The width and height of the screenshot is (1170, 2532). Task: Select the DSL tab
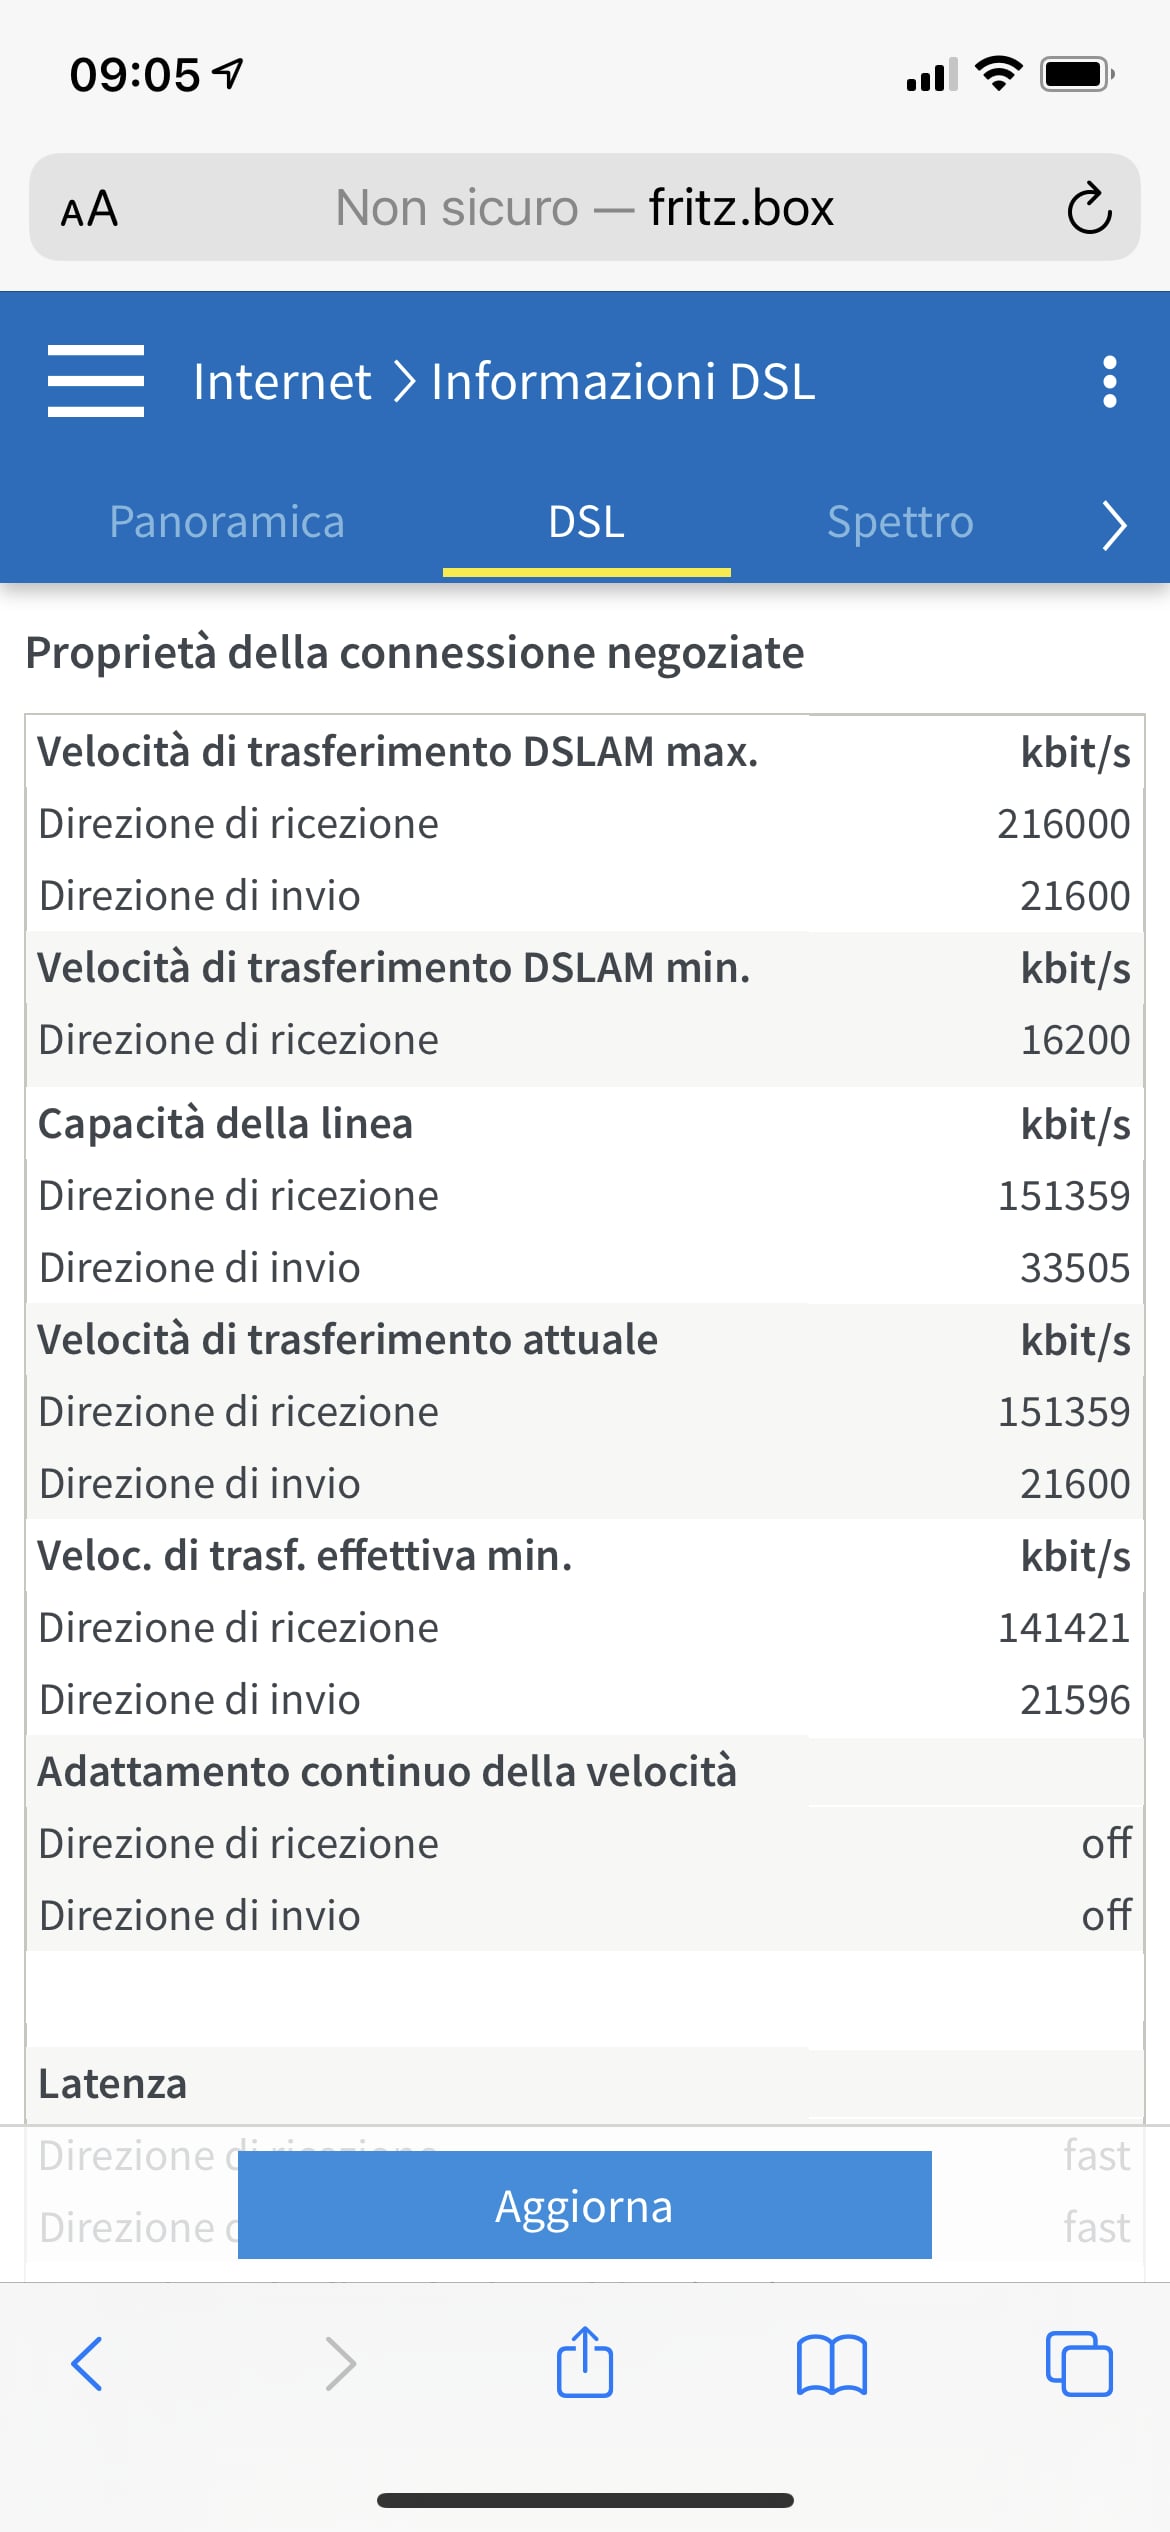point(586,522)
